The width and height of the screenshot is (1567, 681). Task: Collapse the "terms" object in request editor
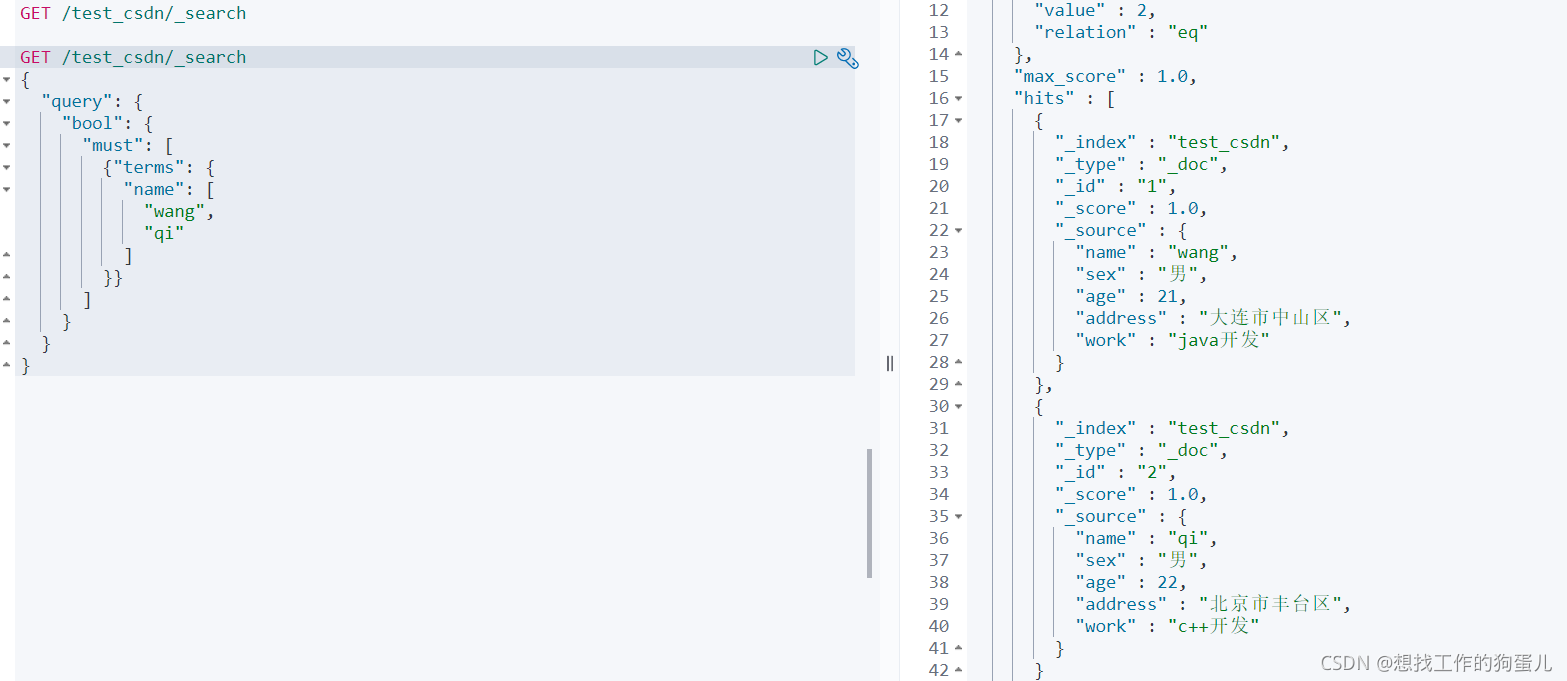(x=7, y=167)
